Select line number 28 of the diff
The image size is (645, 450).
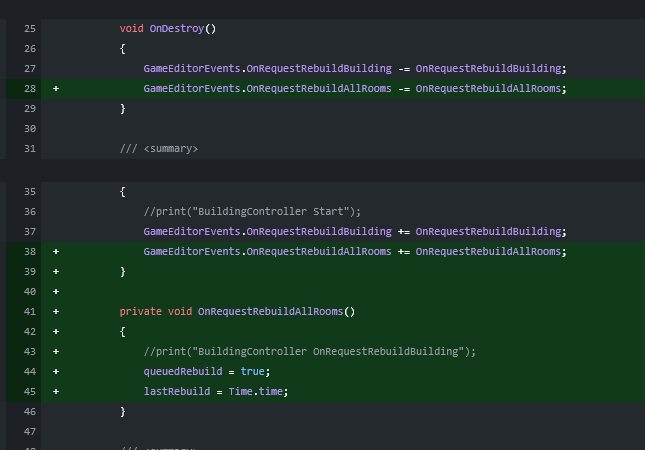point(29,88)
